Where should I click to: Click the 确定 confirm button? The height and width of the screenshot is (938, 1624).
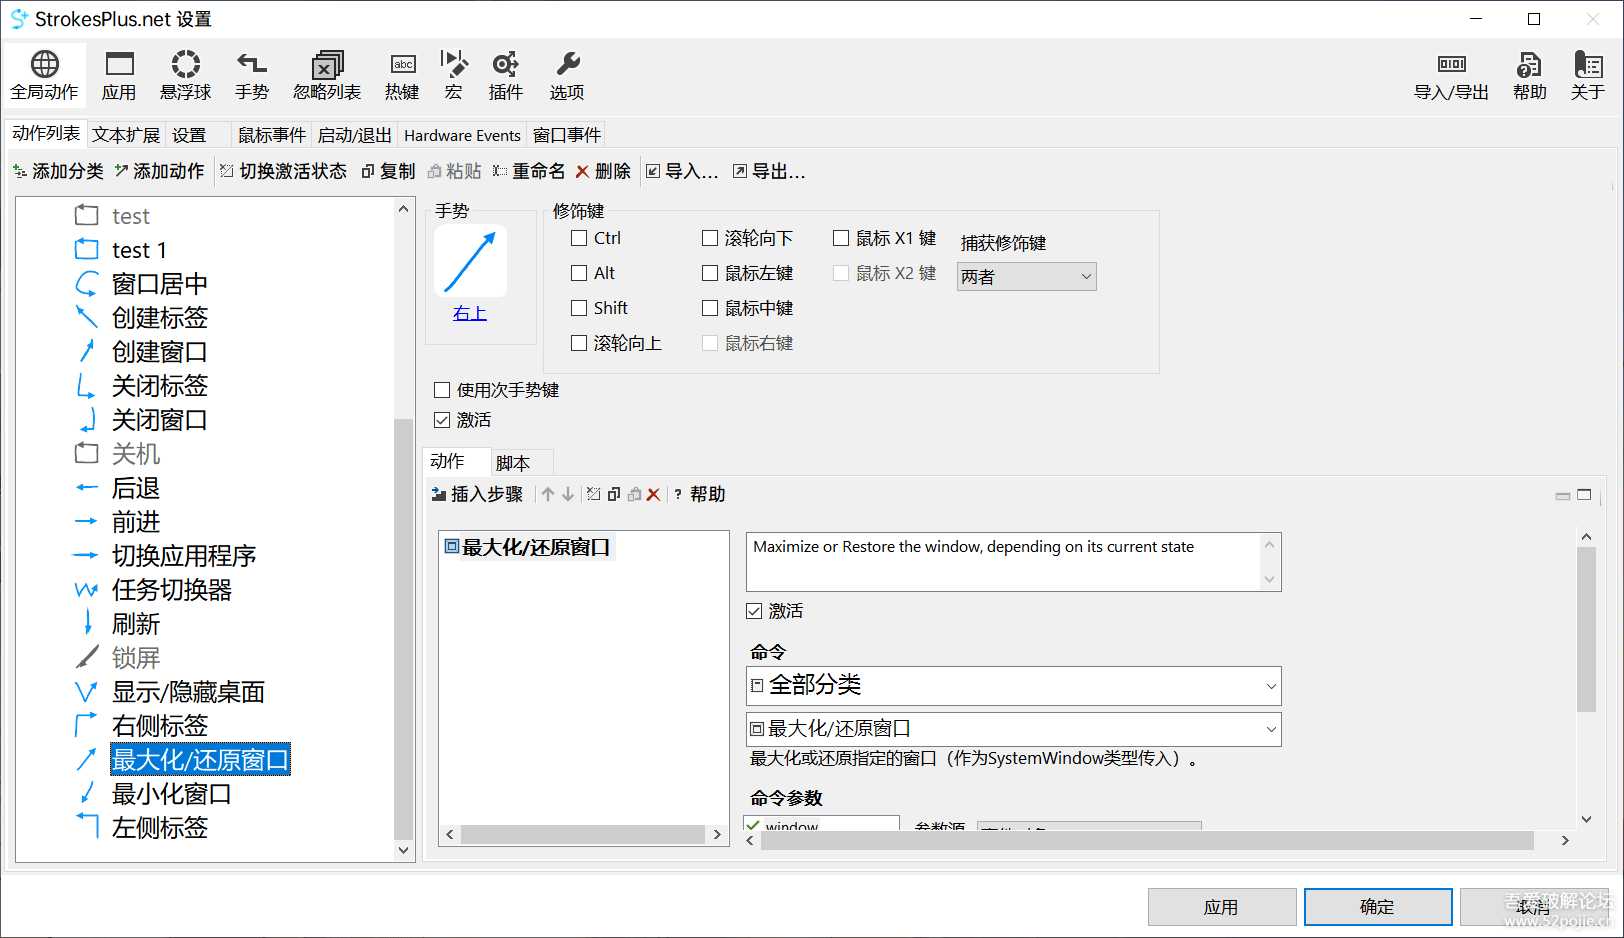1377,906
